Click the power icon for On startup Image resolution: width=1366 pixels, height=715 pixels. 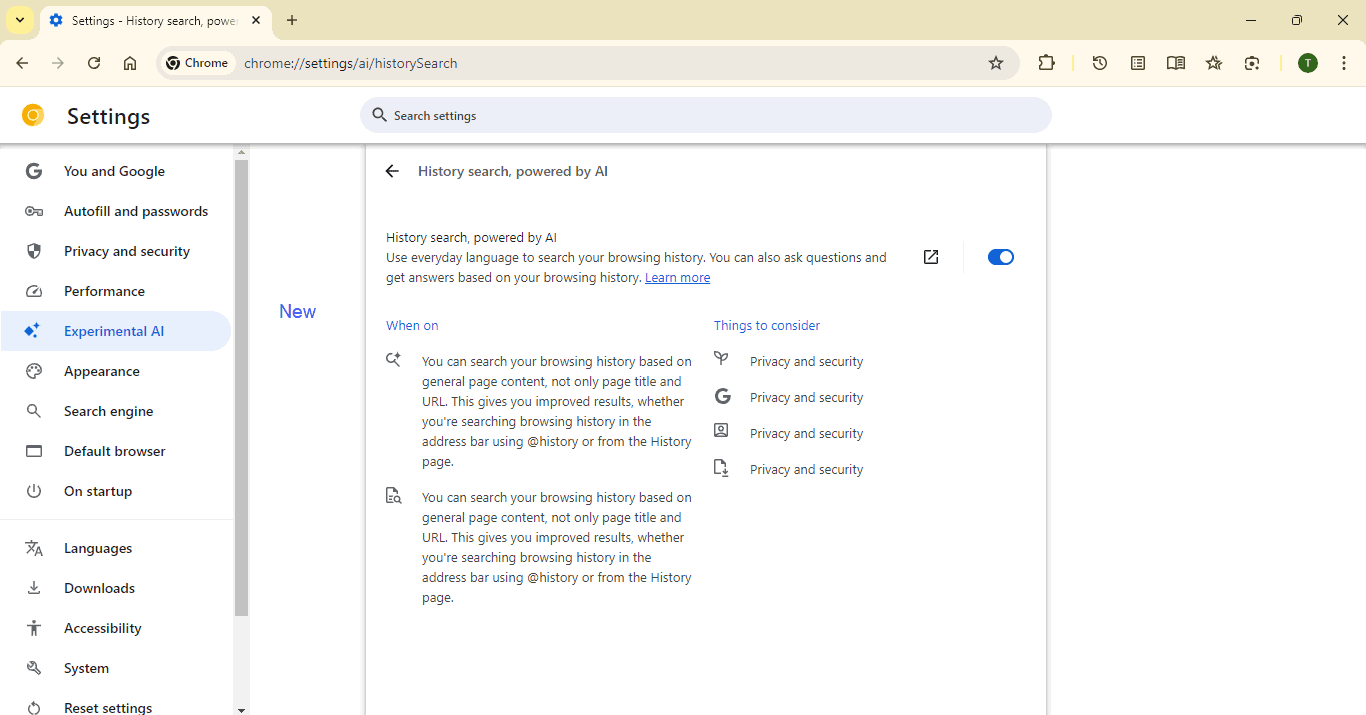pos(34,491)
